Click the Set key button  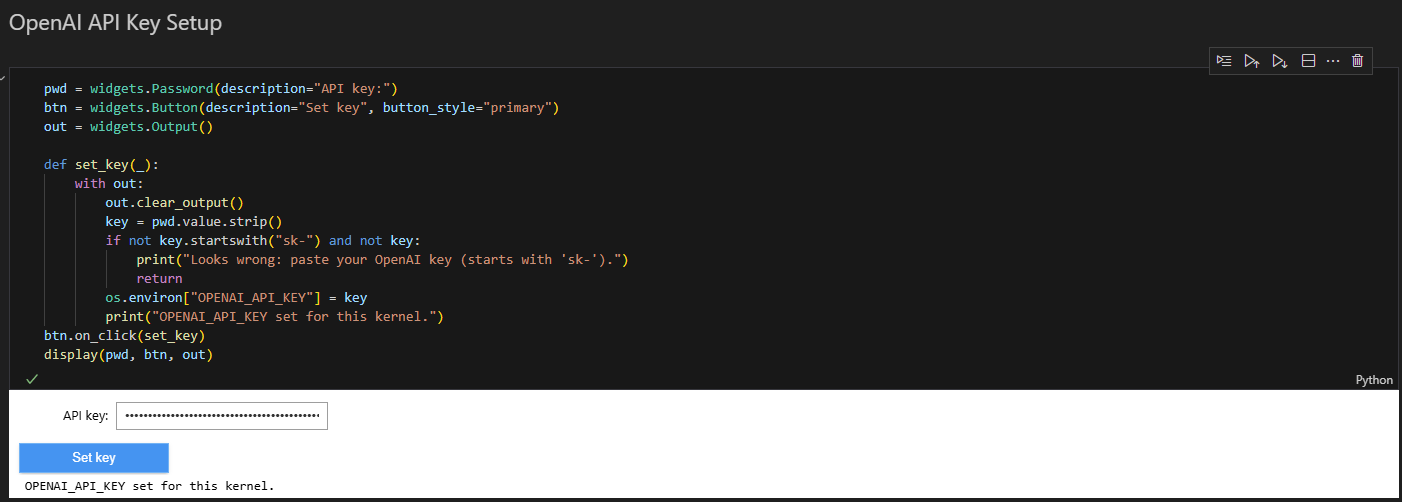94,458
